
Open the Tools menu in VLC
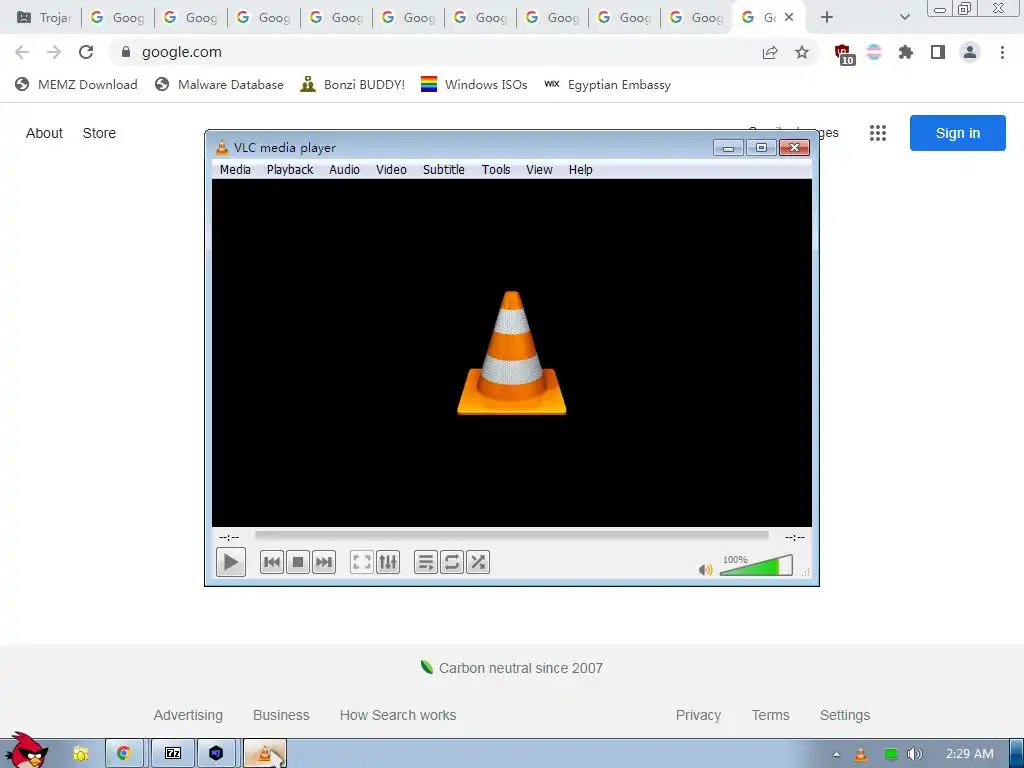coord(496,170)
